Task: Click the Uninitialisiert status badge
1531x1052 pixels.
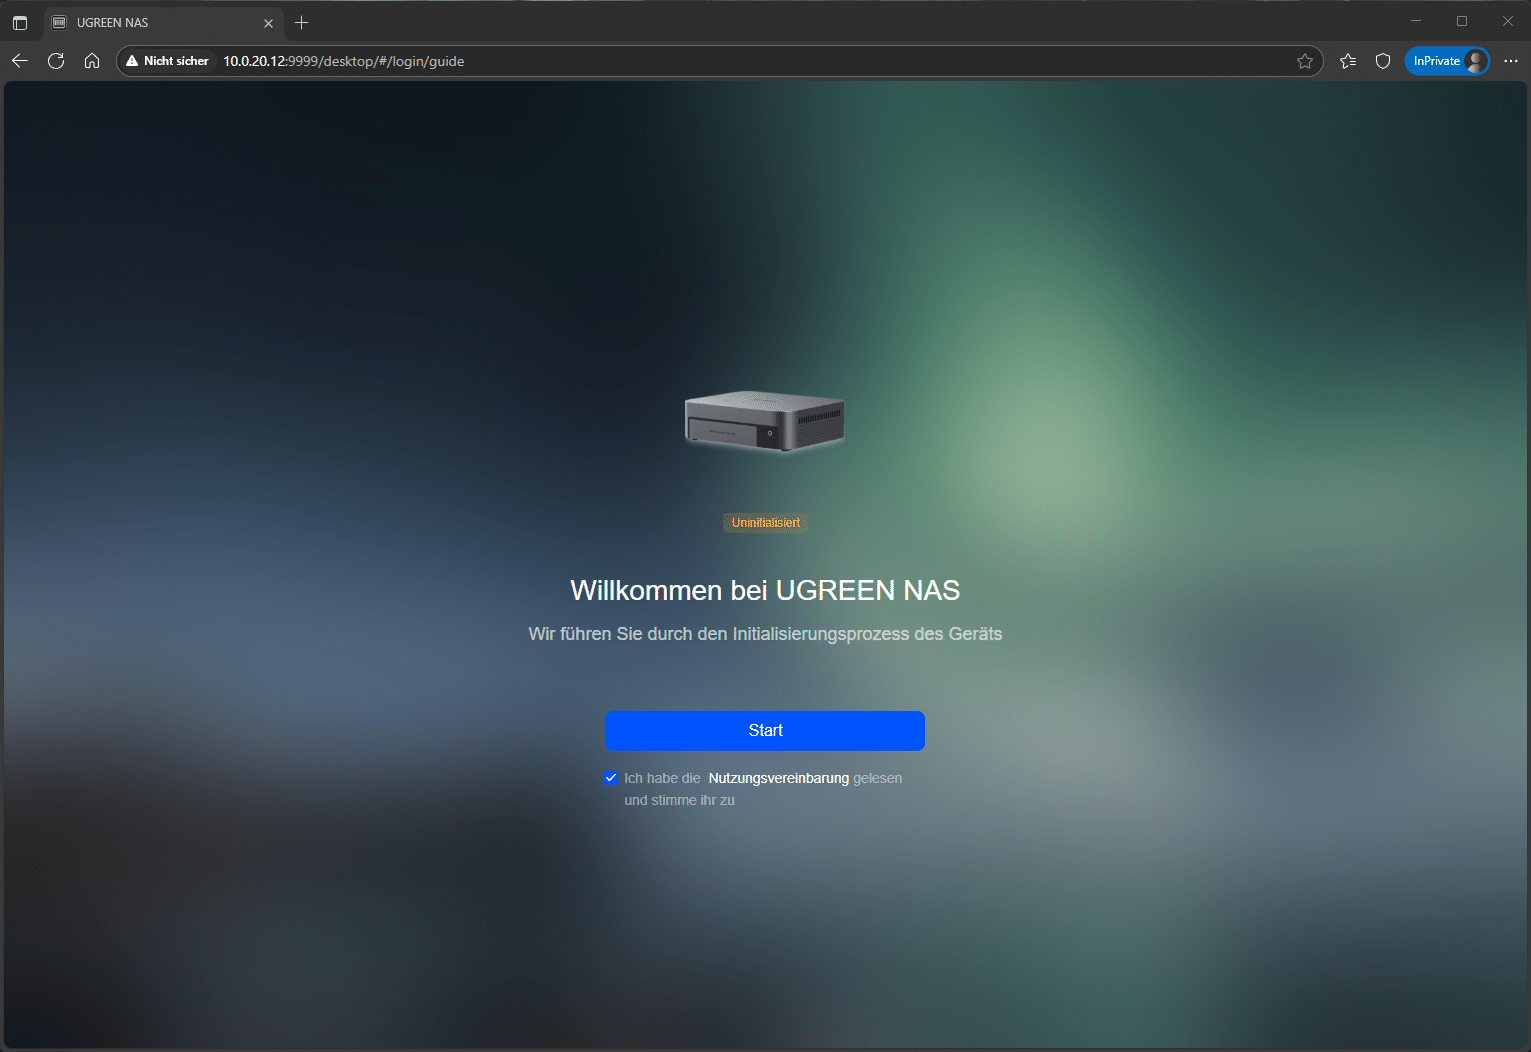Action: coord(765,523)
